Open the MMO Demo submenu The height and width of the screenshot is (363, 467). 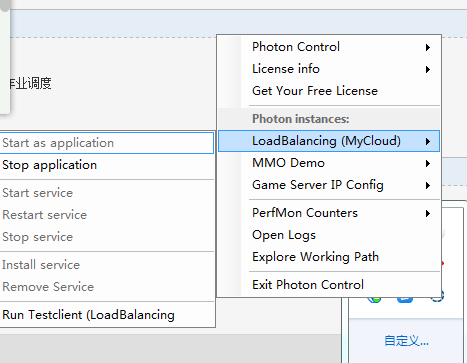[x=329, y=163]
